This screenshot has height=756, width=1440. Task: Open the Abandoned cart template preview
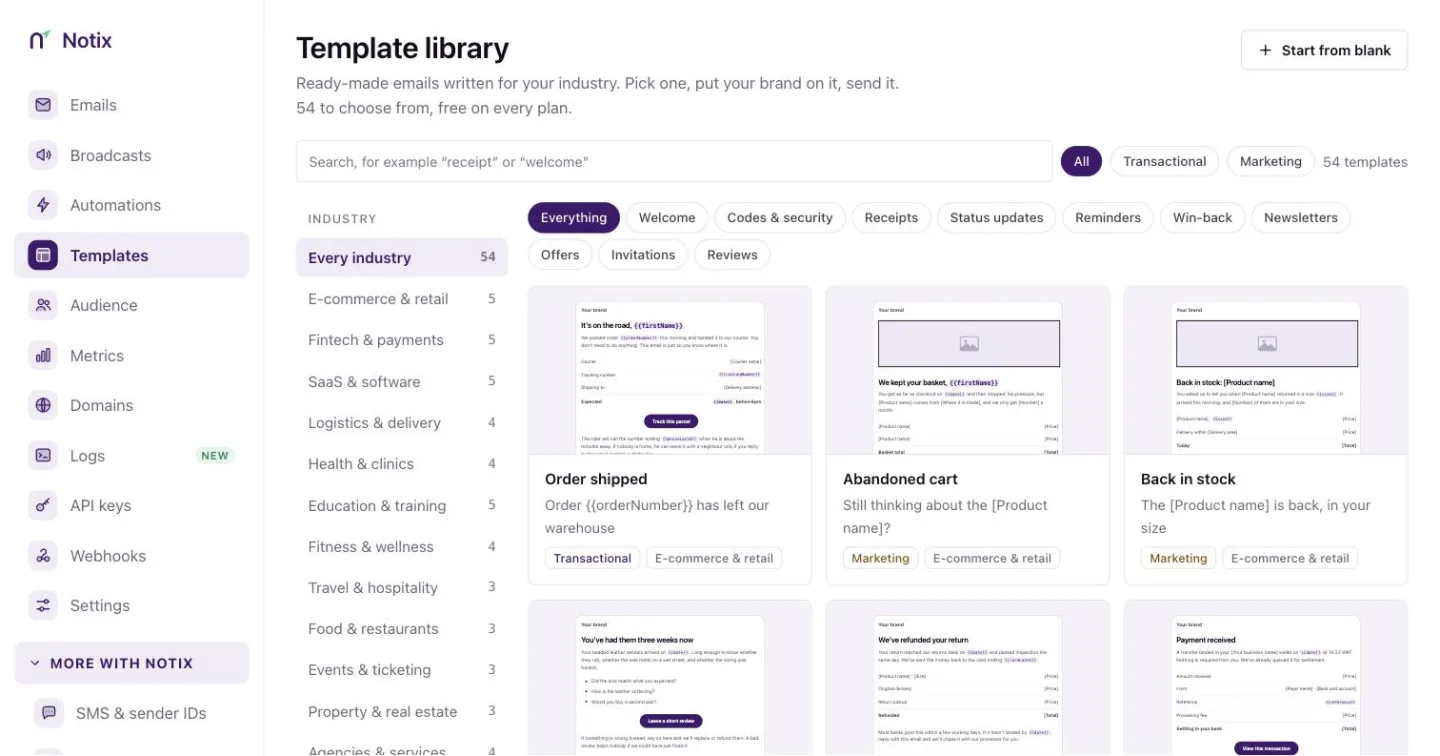pyautogui.click(x=968, y=371)
